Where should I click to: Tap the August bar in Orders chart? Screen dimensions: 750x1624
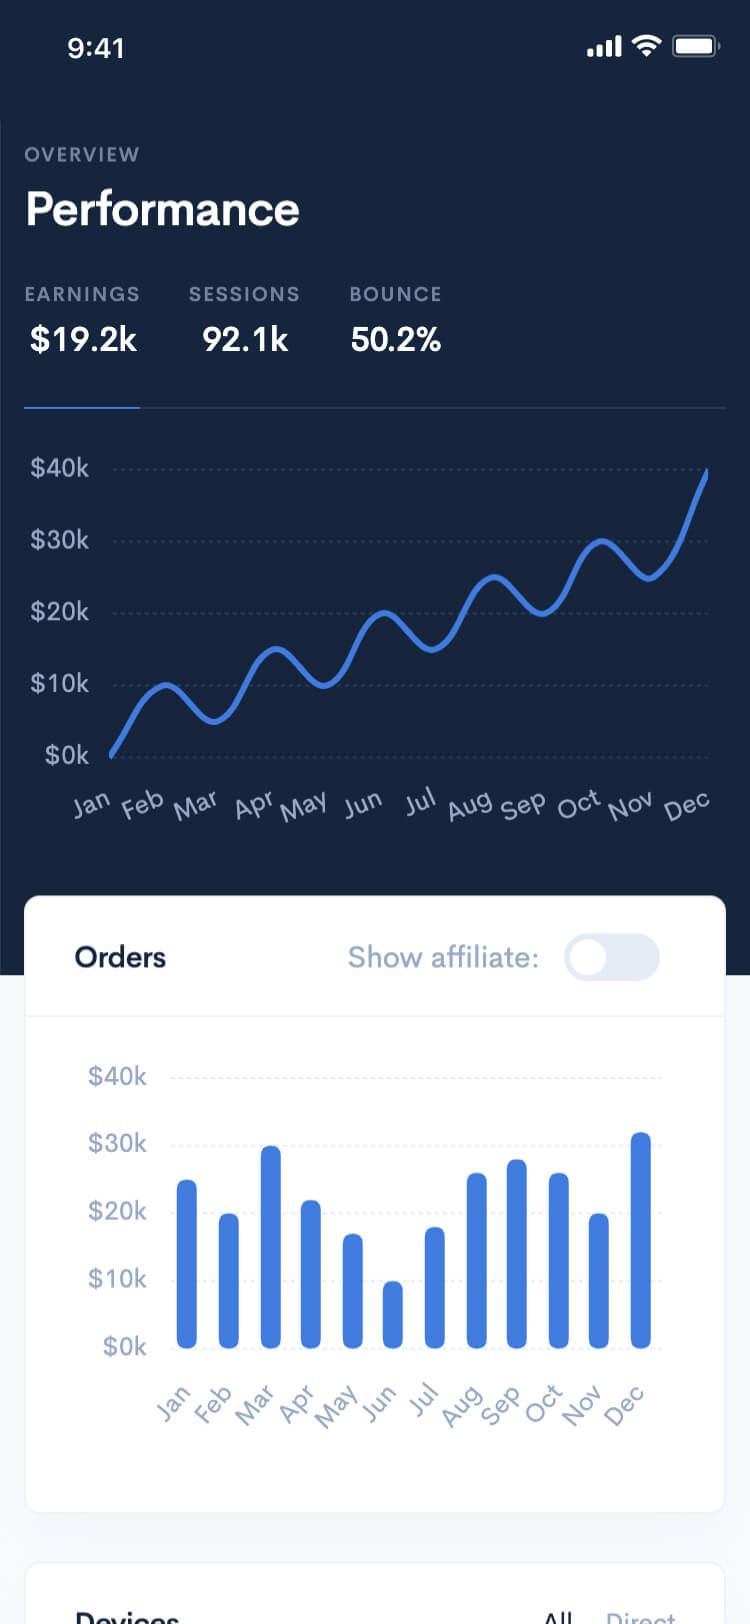coord(476,1260)
